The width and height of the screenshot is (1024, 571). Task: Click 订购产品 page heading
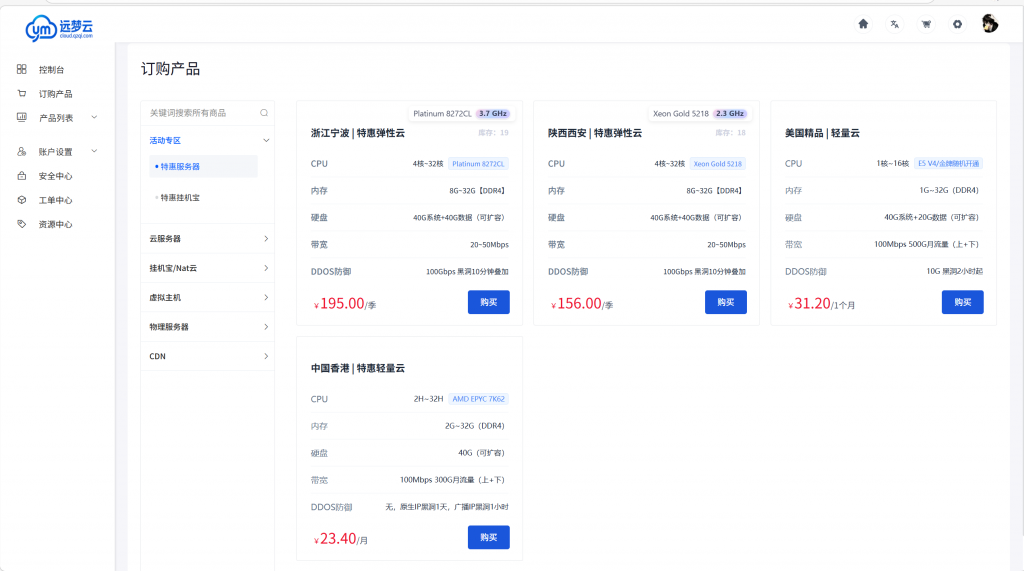tap(170, 69)
